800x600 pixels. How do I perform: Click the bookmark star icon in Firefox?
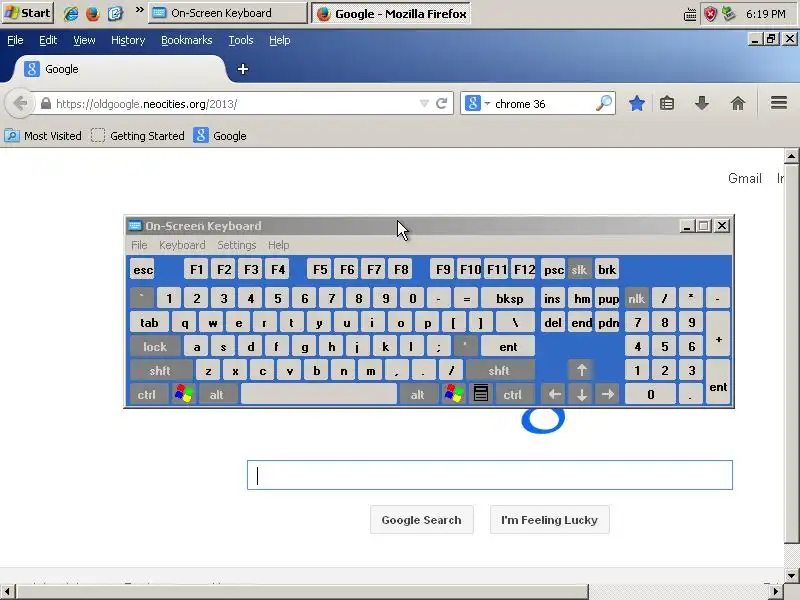coord(636,104)
